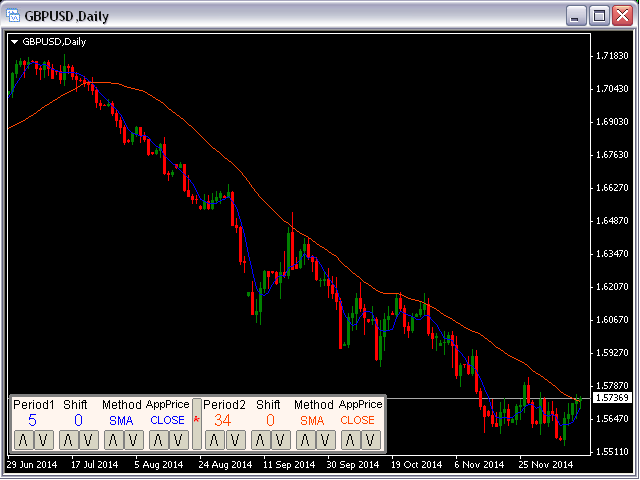Image resolution: width=640 pixels, height=480 pixels.
Task: Expand the GBPUSD,Daily chart dropdown triangle
Action: point(14,42)
